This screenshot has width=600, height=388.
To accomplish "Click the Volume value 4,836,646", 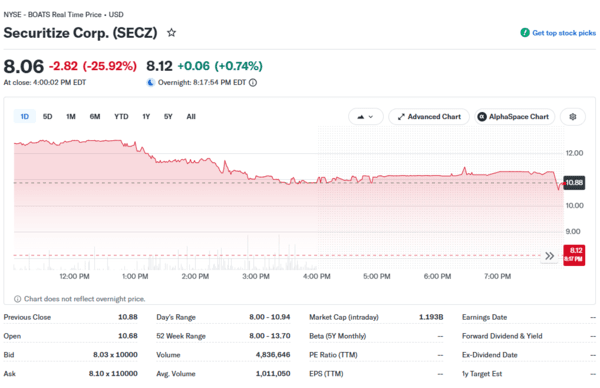I will tap(273, 355).
